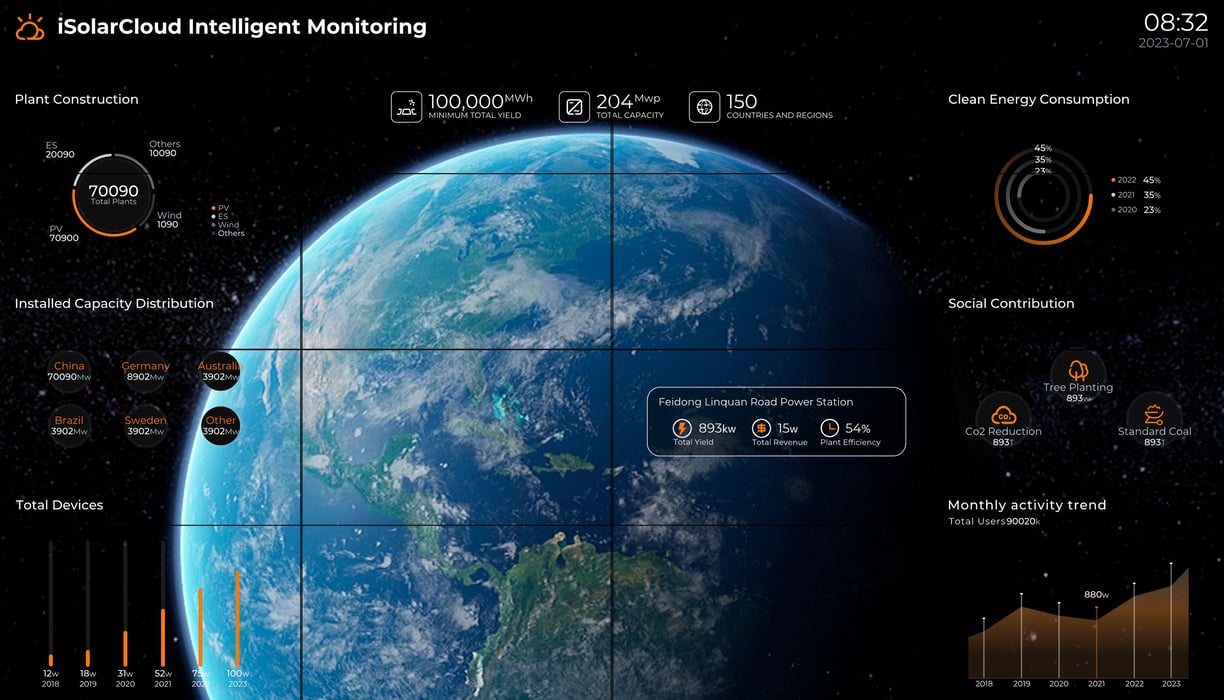Click the 15w Total Revenue value

pos(788,428)
